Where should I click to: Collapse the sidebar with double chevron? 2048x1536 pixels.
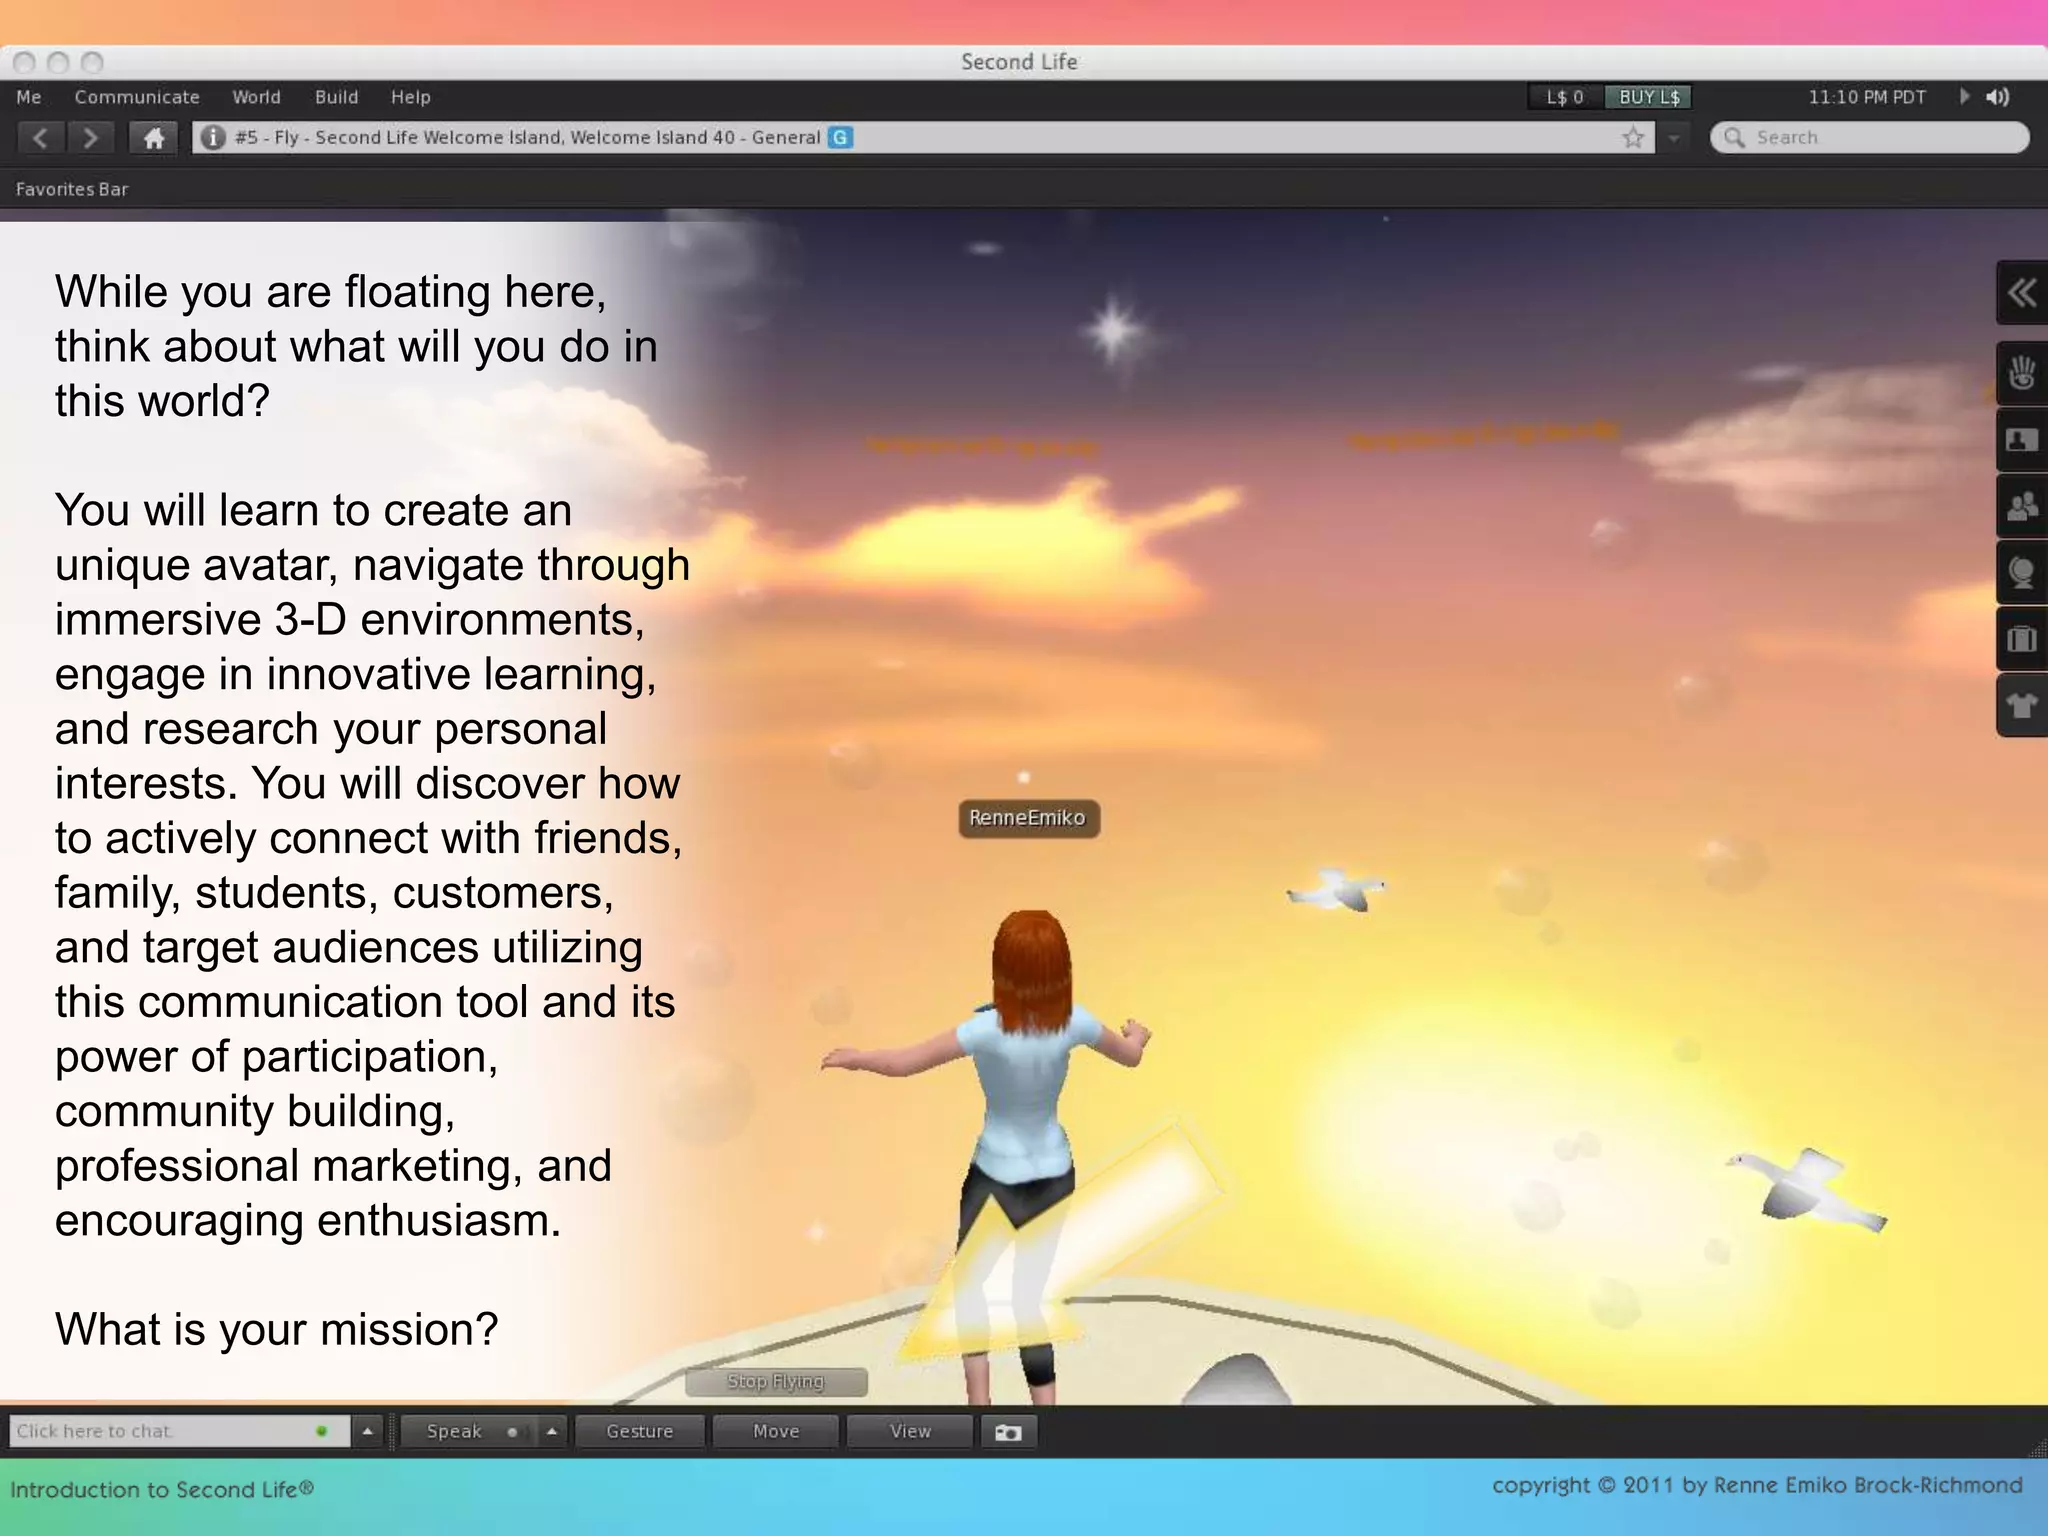pyautogui.click(x=2022, y=293)
